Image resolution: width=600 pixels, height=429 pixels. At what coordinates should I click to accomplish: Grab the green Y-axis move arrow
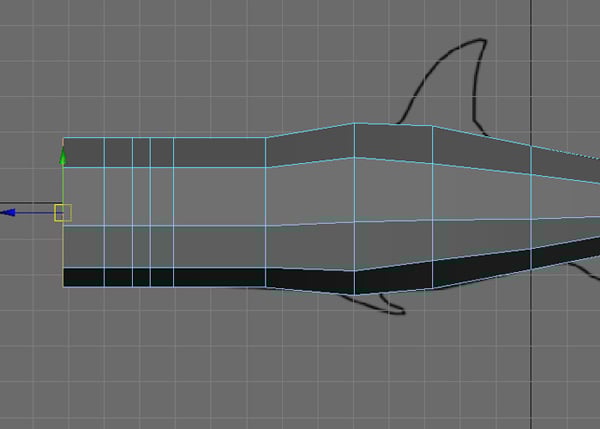63,156
